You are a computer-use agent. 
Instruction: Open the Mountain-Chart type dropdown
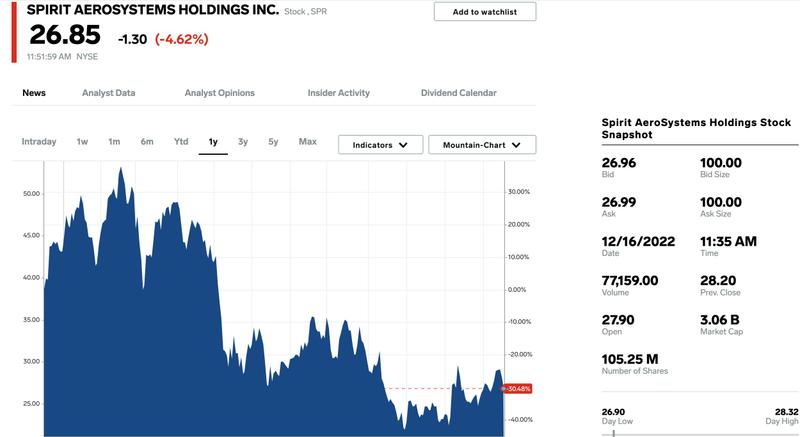[482, 145]
